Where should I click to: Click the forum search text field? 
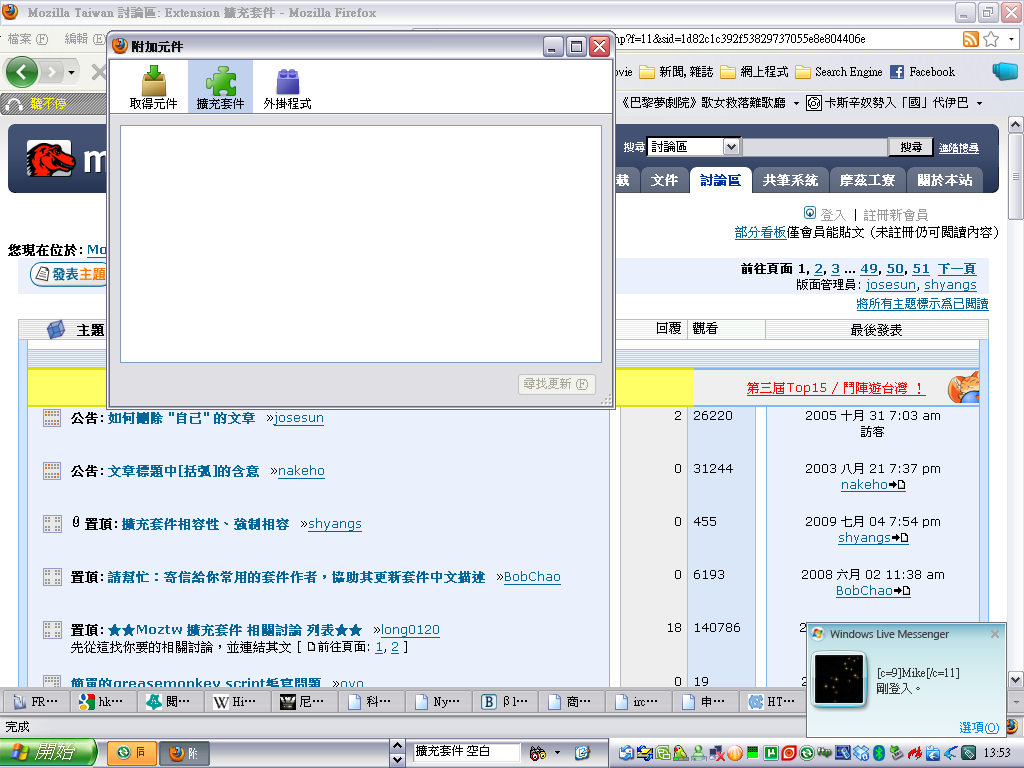tap(815, 147)
